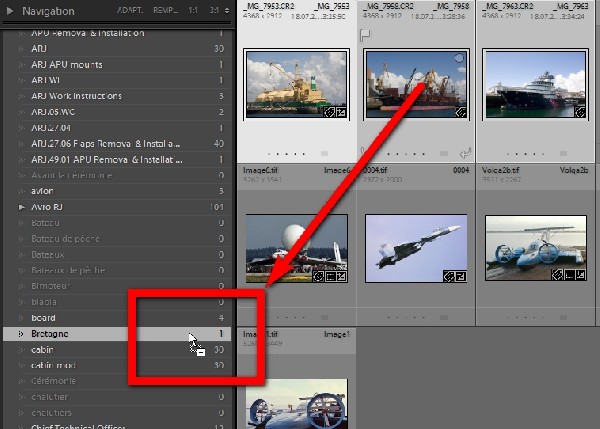Image resolution: width=600 pixels, height=429 pixels.
Task: Select the Avant la cérémonie keyword
Action: [x=72, y=175]
